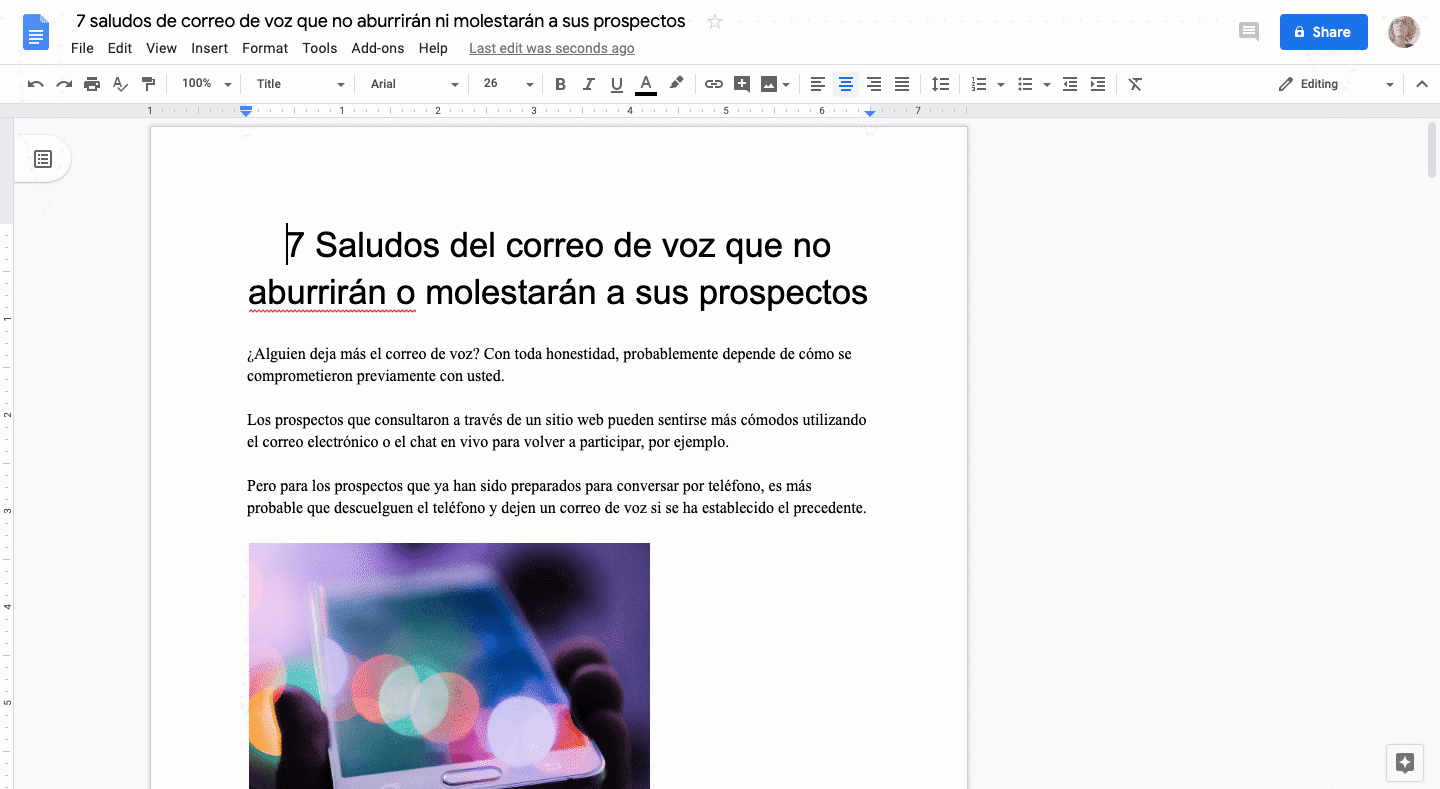Collapse the menus with the chevron
Image resolution: width=1440 pixels, height=789 pixels.
[1422, 84]
